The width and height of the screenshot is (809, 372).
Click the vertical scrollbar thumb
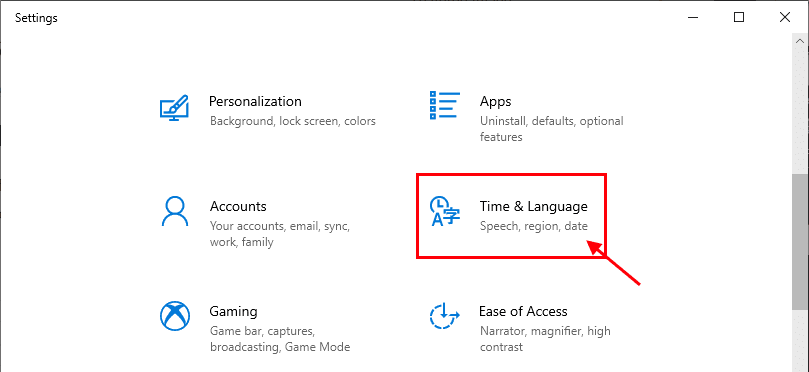(800, 241)
